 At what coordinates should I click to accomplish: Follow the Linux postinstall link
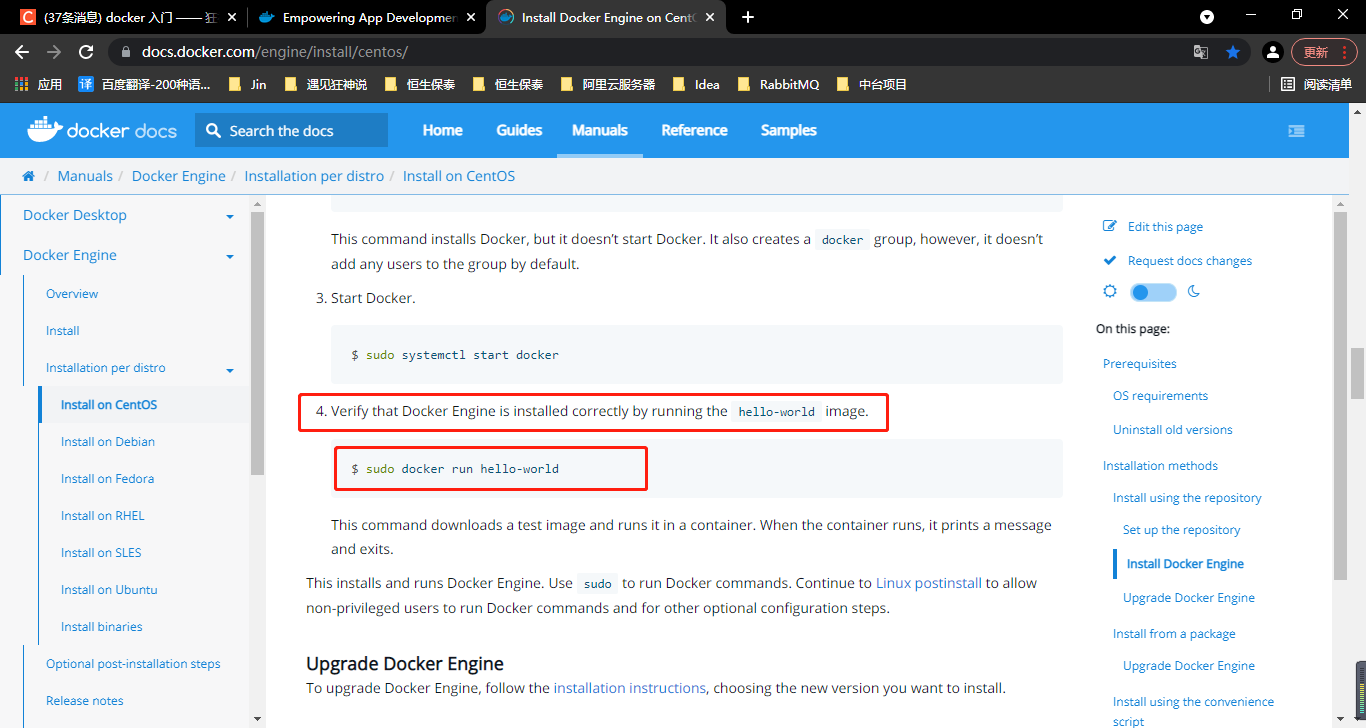928,583
